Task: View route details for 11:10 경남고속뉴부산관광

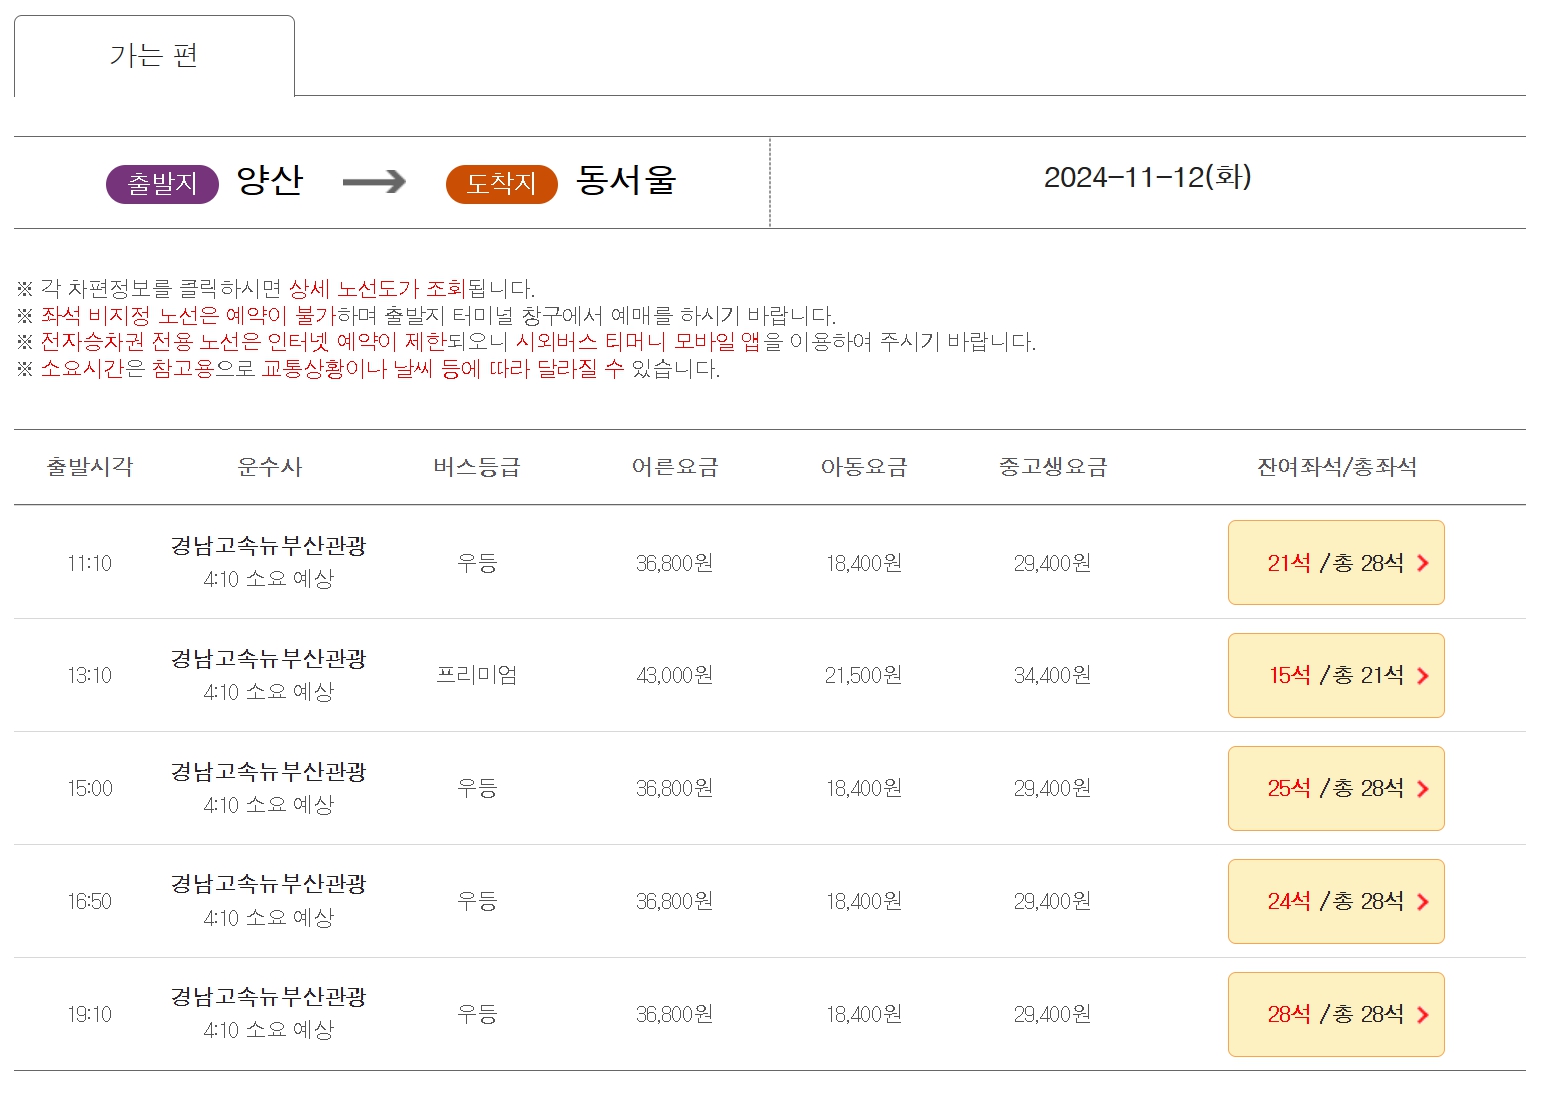Action: coord(269,546)
